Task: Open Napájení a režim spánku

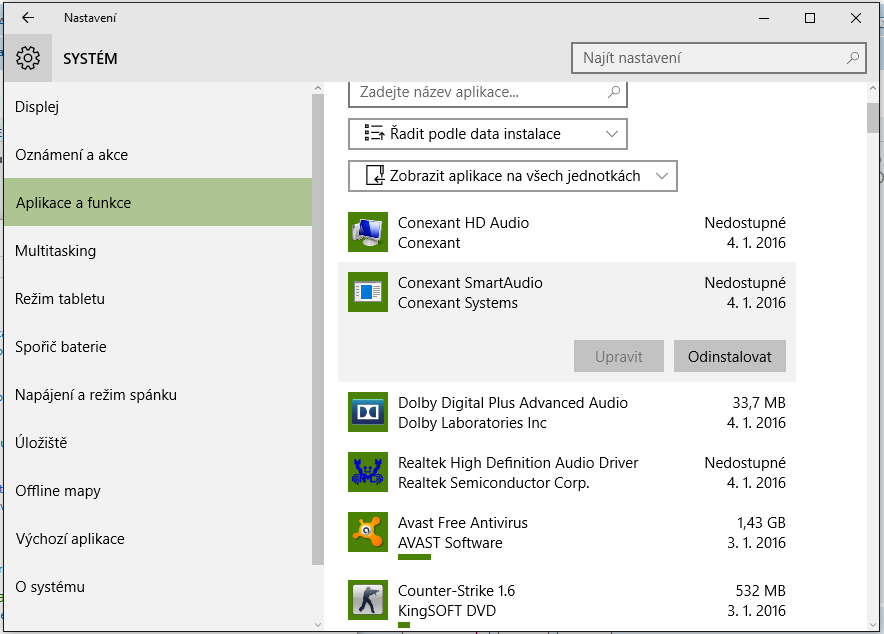Action: [158, 394]
